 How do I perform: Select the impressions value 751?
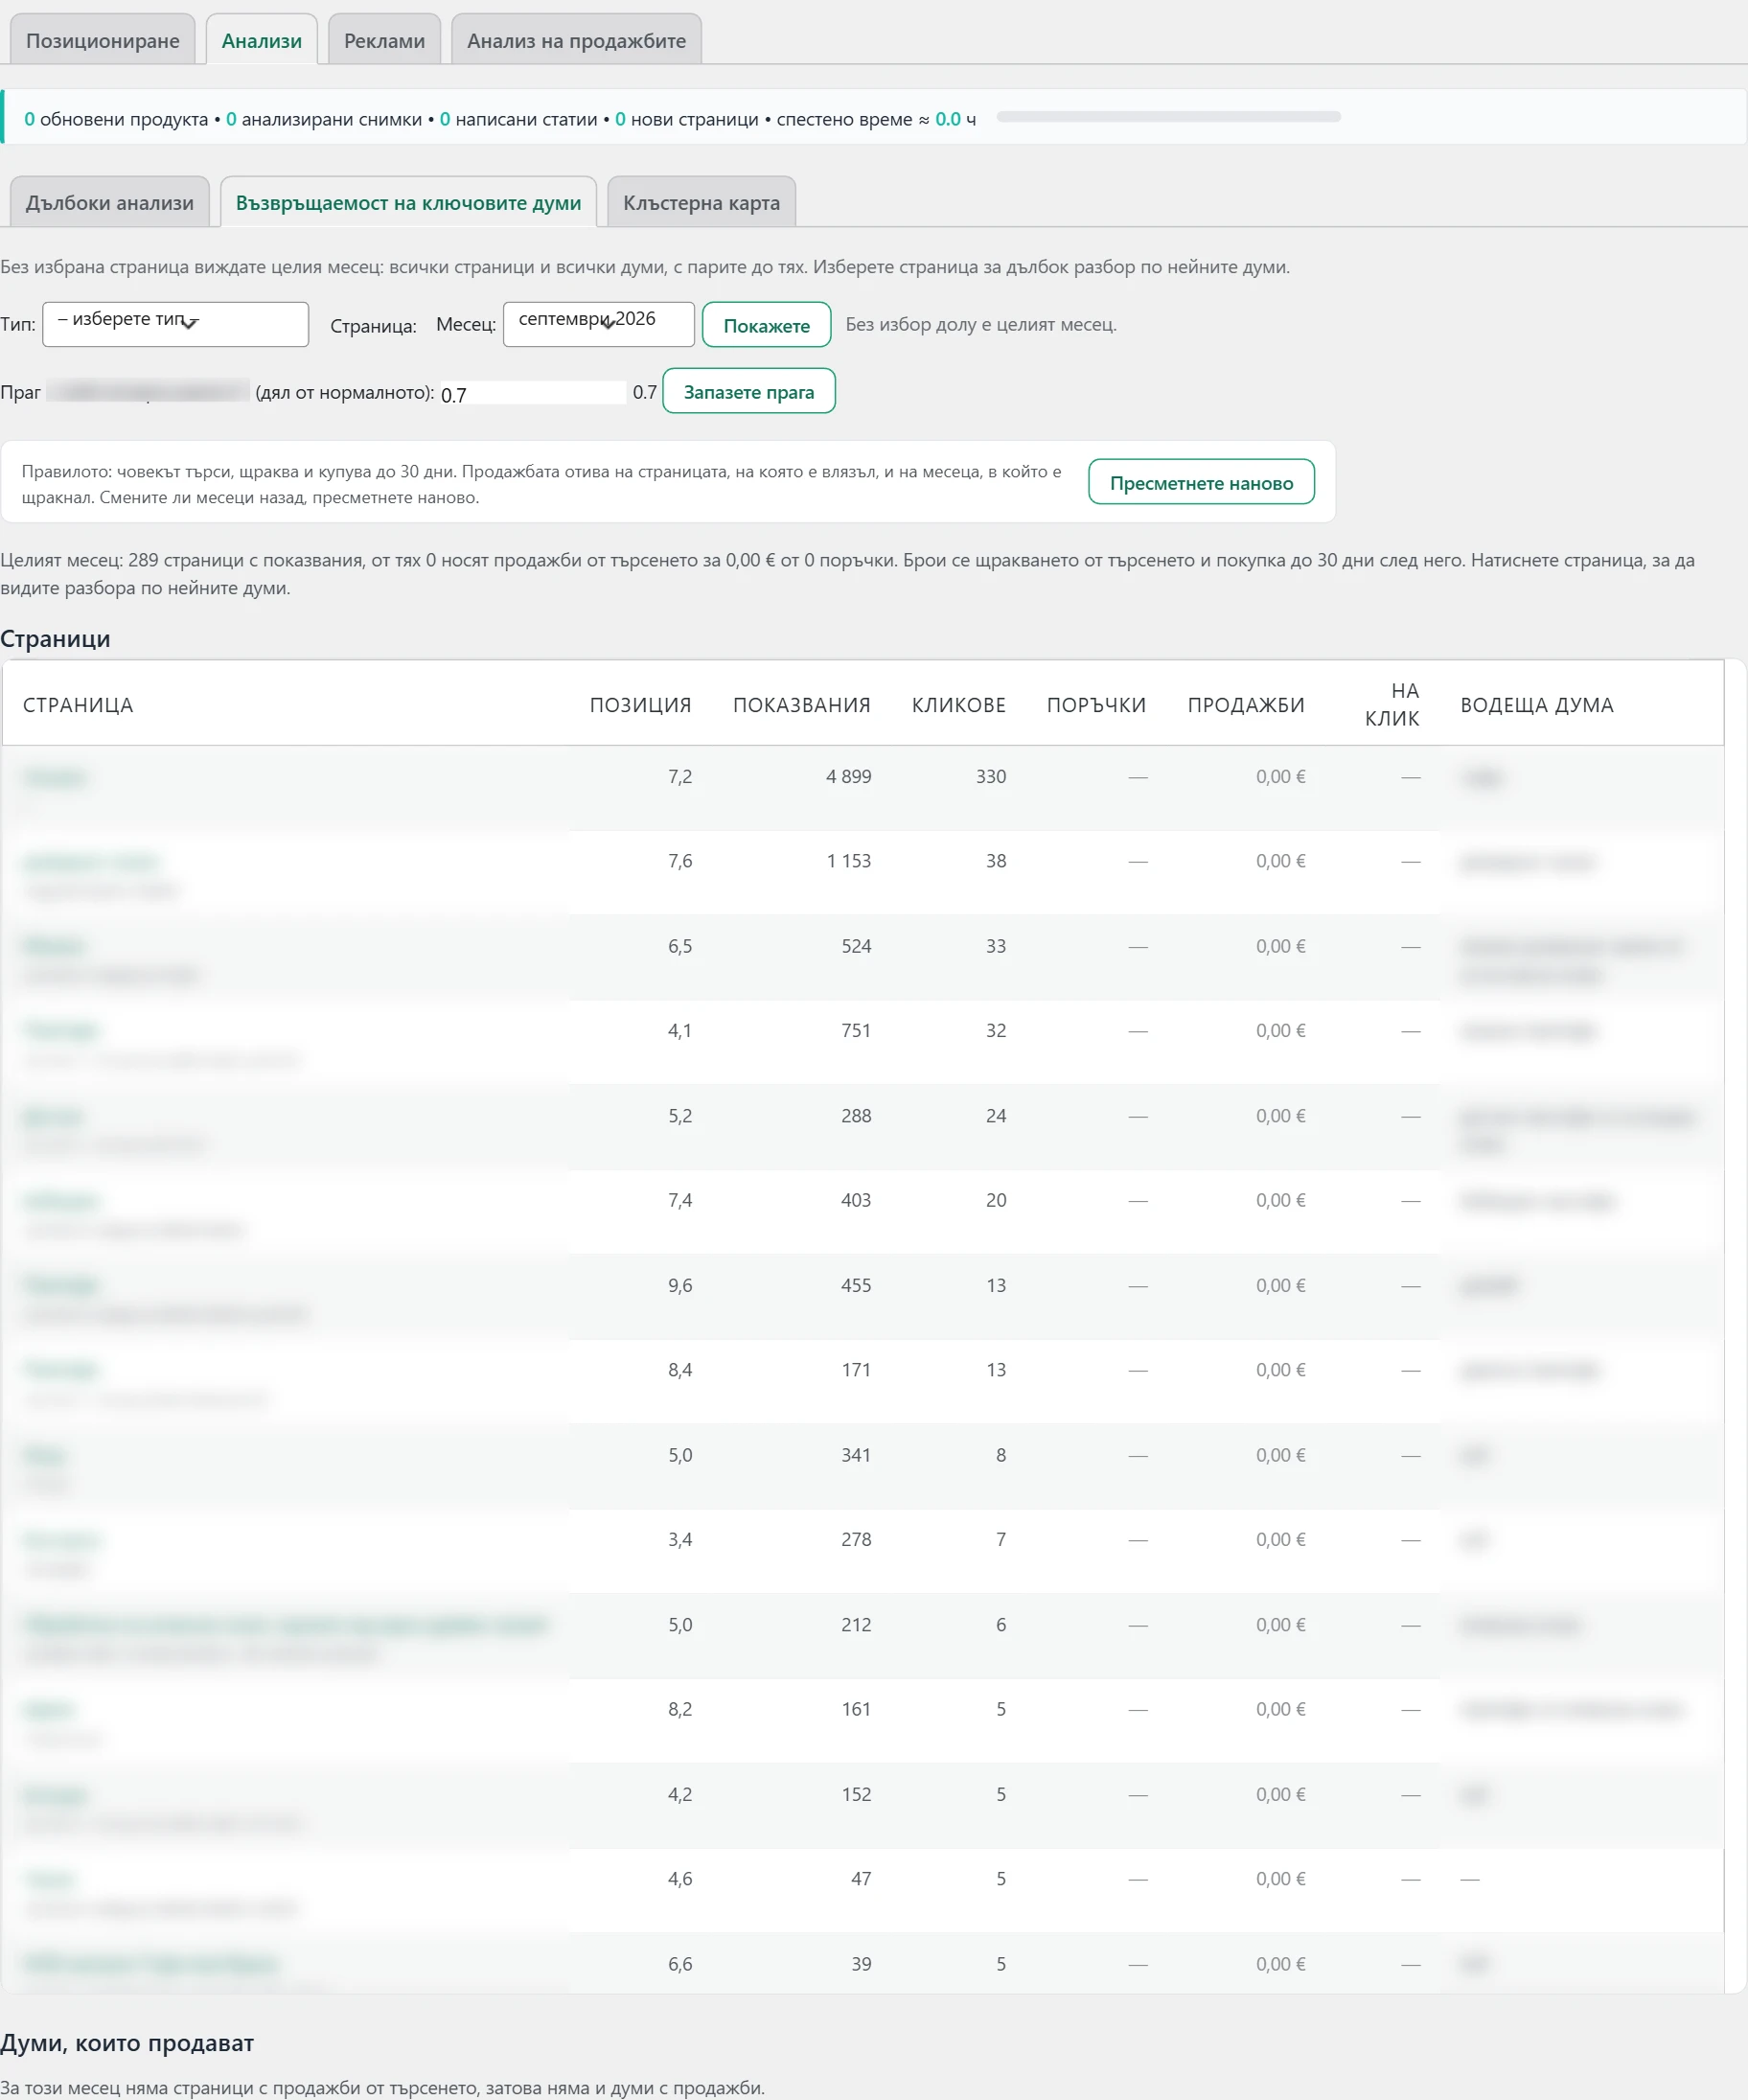(856, 1030)
